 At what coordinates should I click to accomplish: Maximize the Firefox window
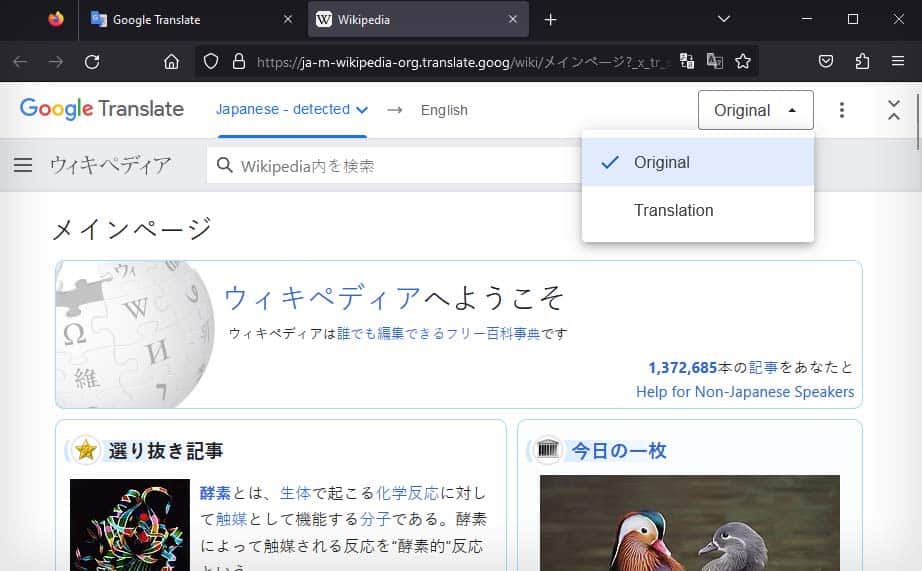(853, 19)
